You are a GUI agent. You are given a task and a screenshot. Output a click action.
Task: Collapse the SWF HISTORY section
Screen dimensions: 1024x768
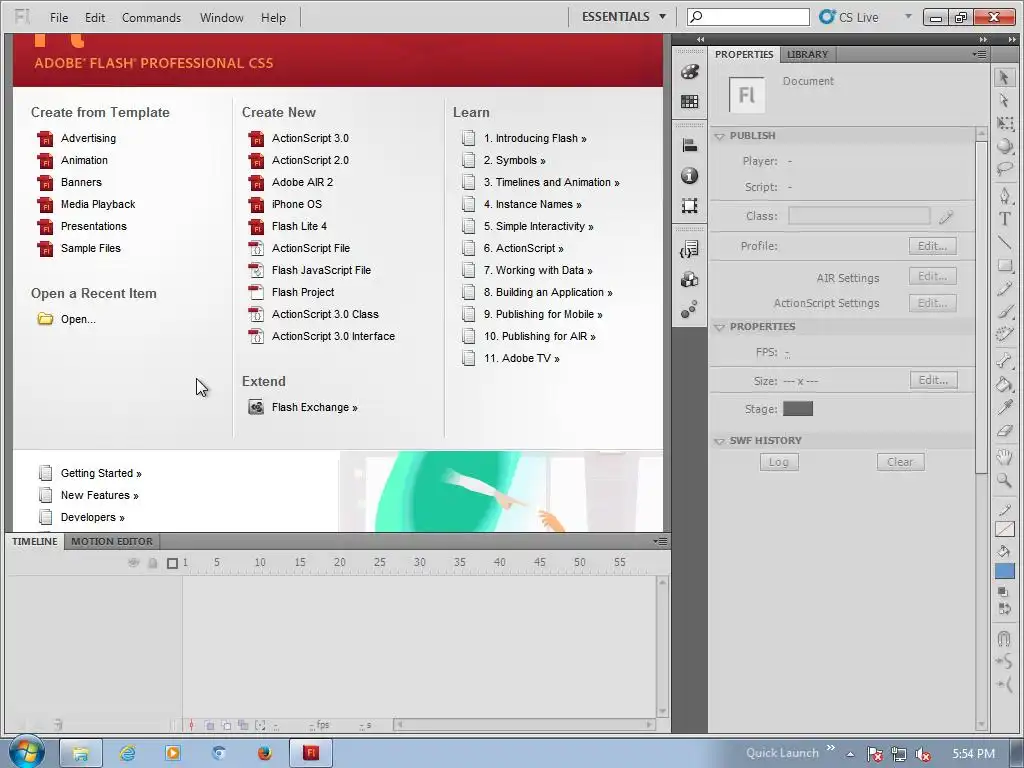pyautogui.click(x=720, y=441)
